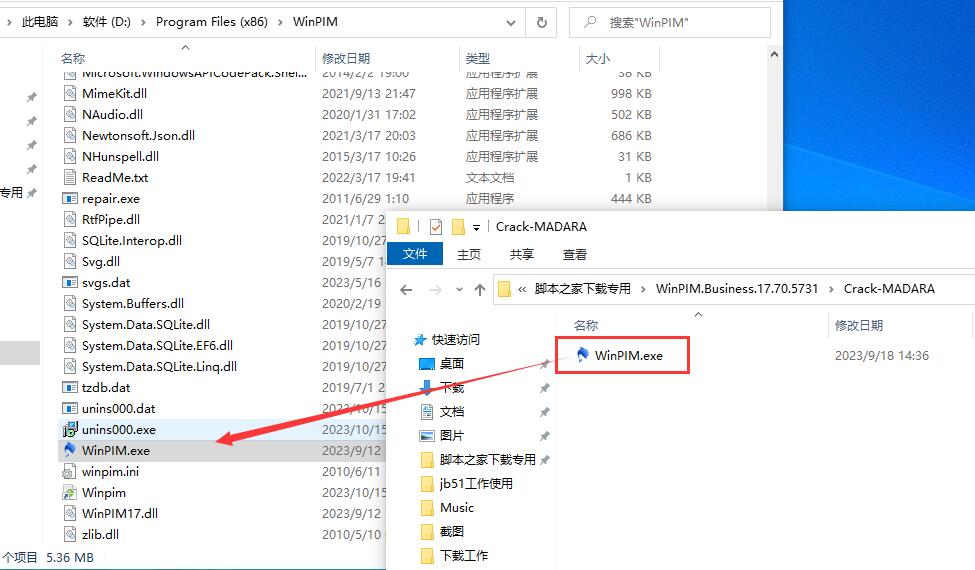Image resolution: width=975 pixels, height=570 pixels.
Task: Click the MimeKit.dll file icon
Action: (x=70, y=93)
